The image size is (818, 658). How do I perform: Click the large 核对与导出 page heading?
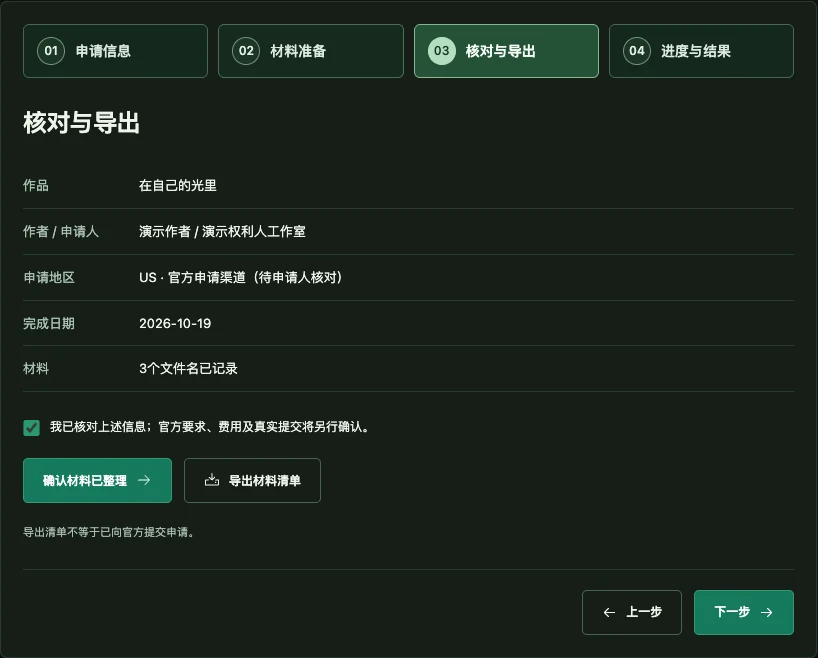click(81, 123)
